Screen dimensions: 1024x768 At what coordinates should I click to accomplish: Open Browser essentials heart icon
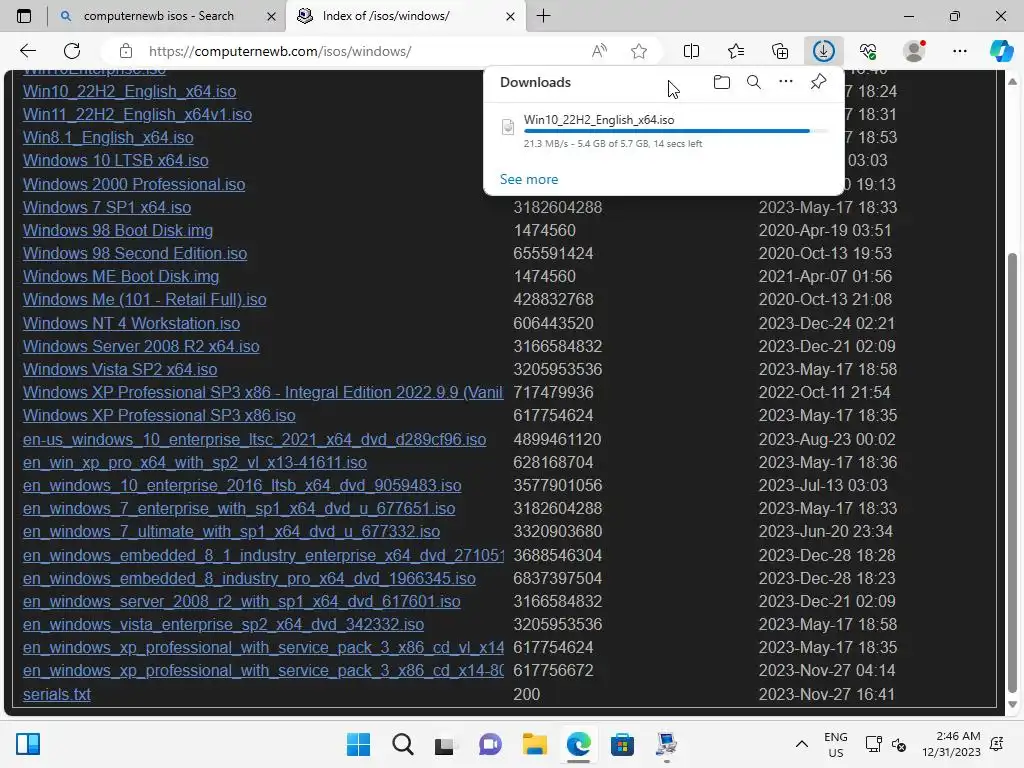click(868, 51)
